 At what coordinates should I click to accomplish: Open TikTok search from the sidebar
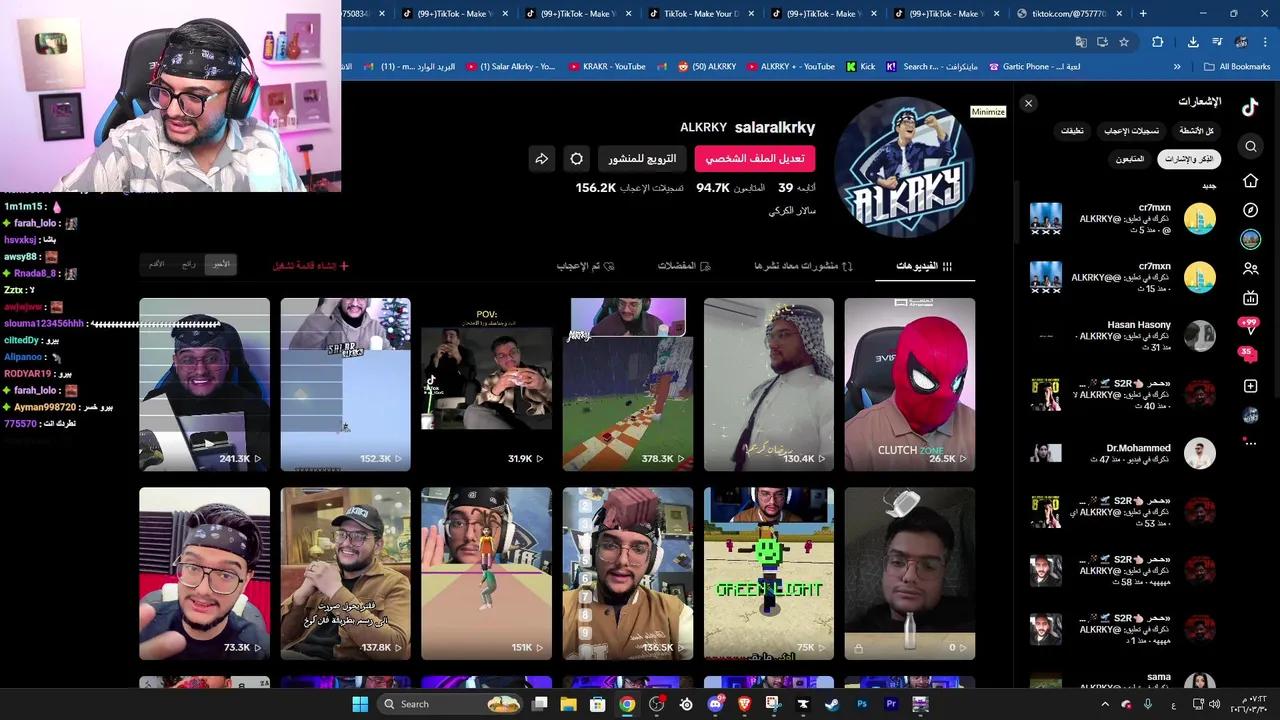point(1250,147)
